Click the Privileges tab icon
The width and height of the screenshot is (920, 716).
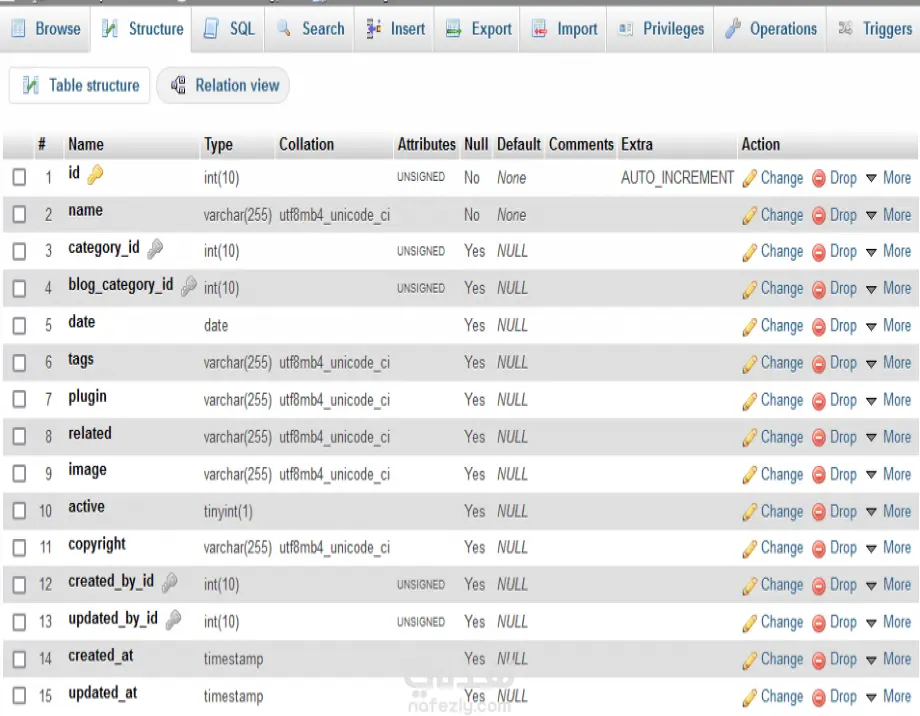625,28
